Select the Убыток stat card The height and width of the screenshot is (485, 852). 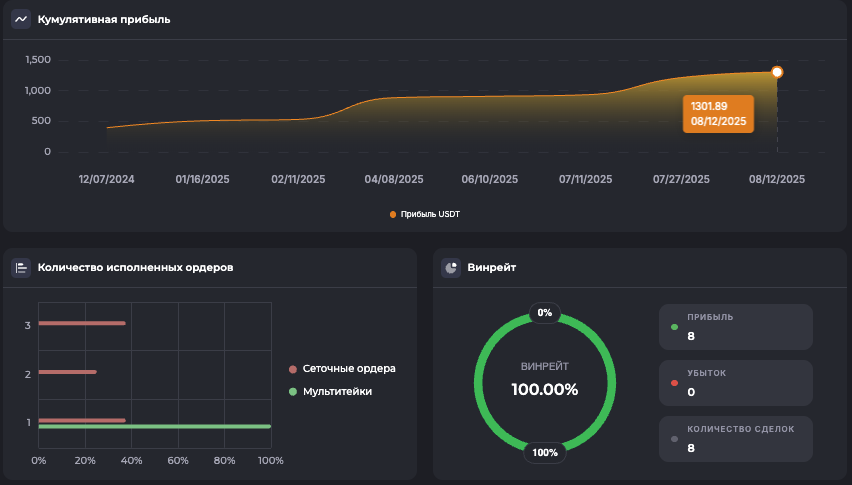735,383
